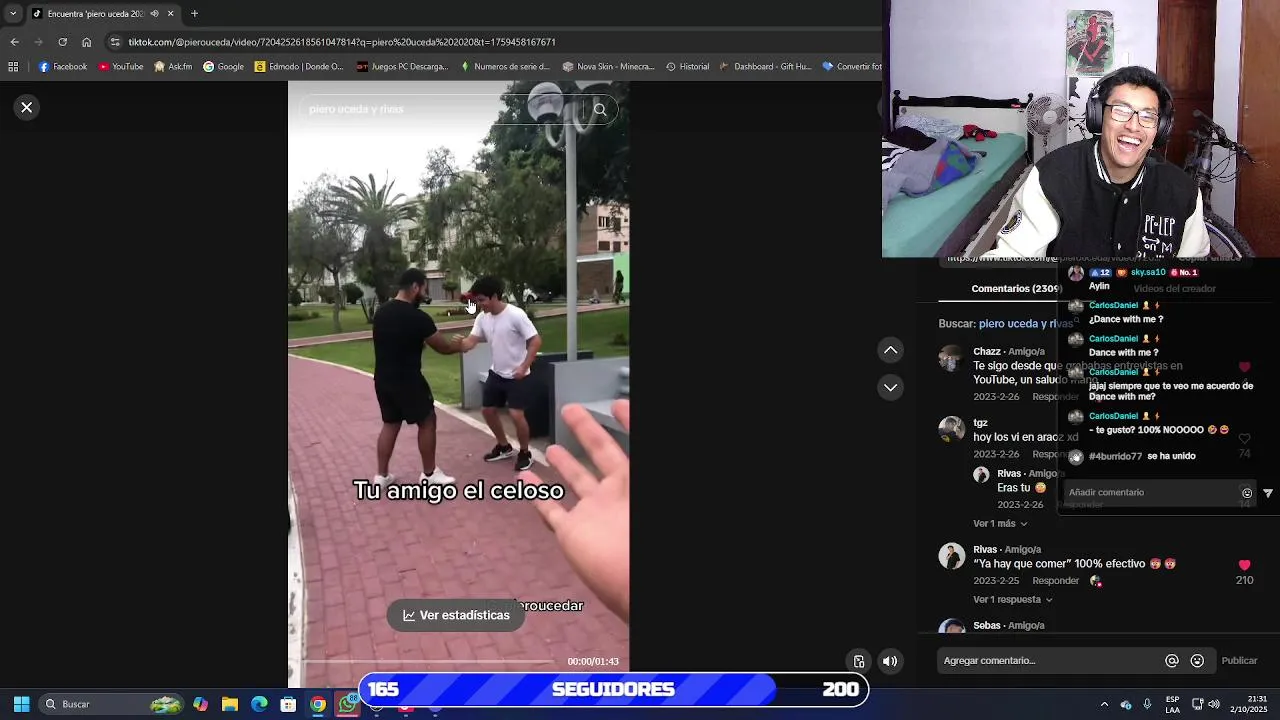Open a new tab with plus button
The width and height of the screenshot is (1280, 720).
click(194, 14)
